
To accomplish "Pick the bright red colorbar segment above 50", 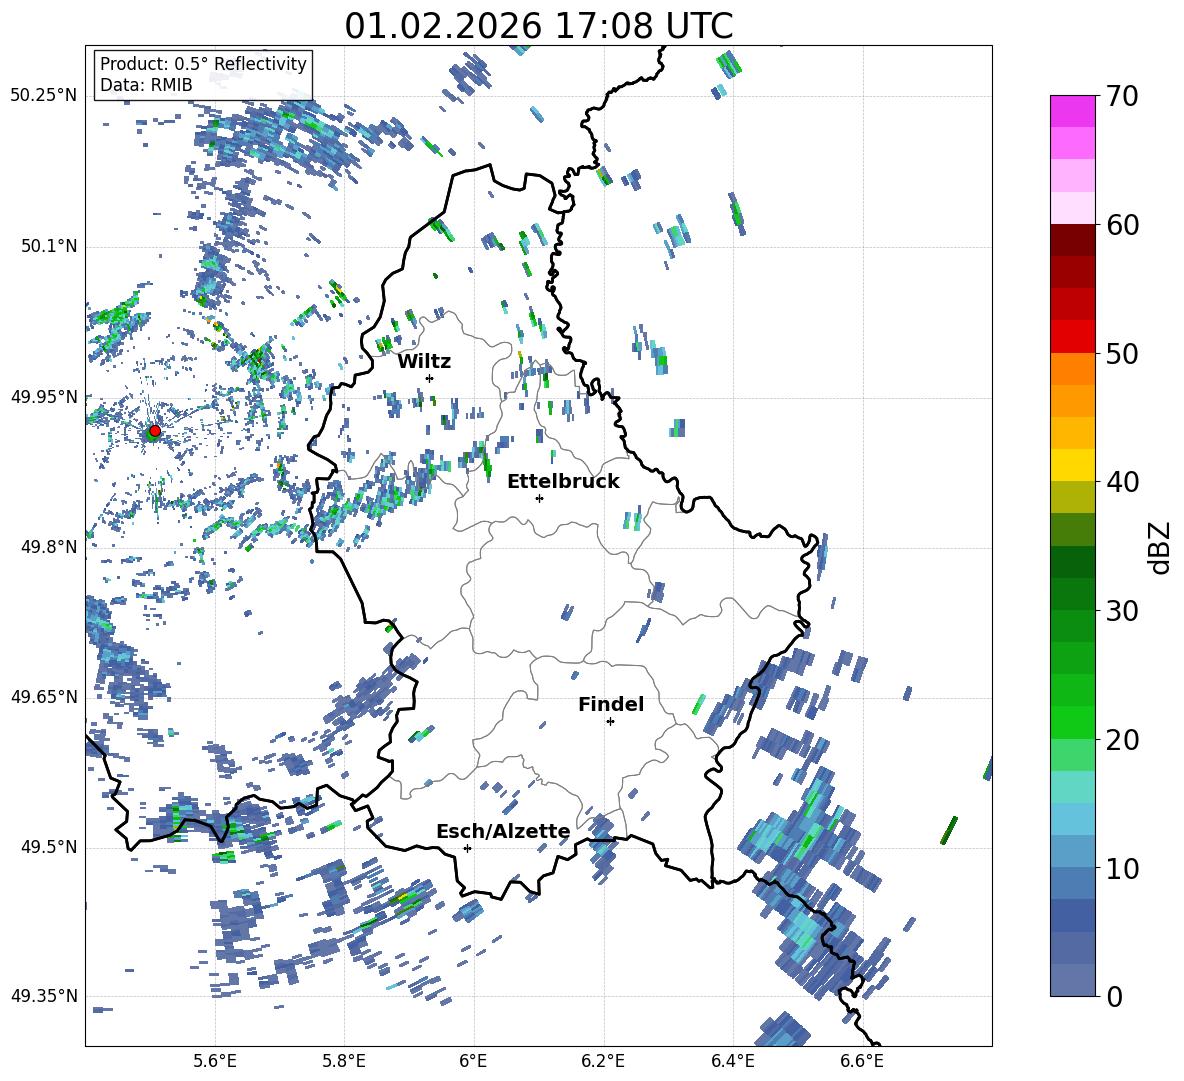I will coord(1073,336).
